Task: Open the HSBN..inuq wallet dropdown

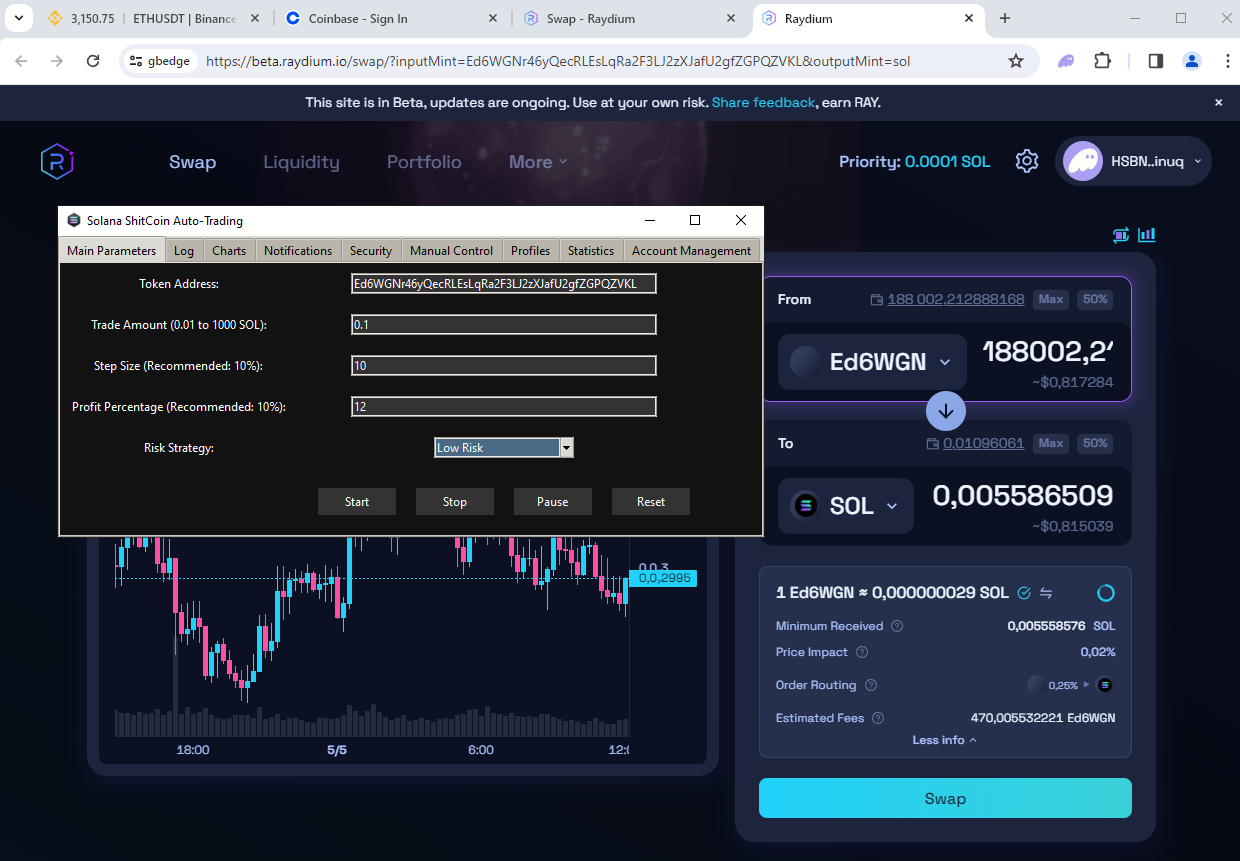Action: (x=1134, y=161)
